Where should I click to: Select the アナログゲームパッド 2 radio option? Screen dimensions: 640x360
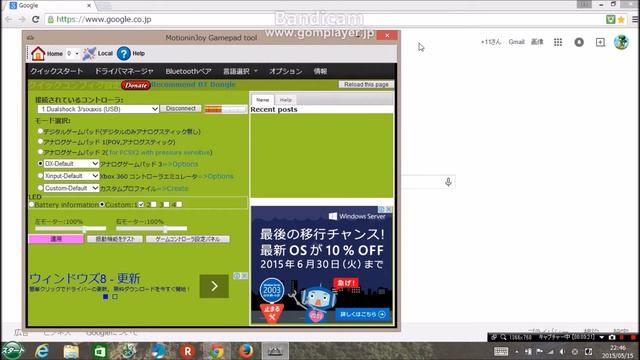(x=40, y=152)
